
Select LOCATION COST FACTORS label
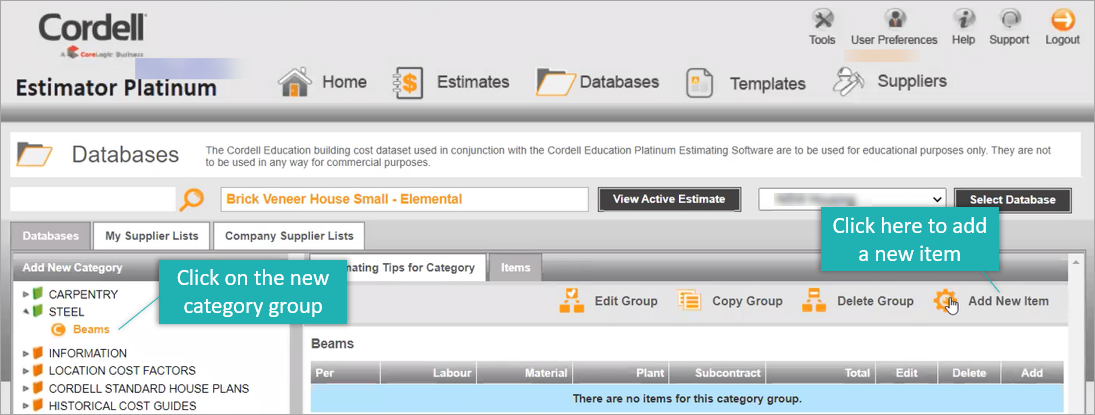tap(122, 370)
